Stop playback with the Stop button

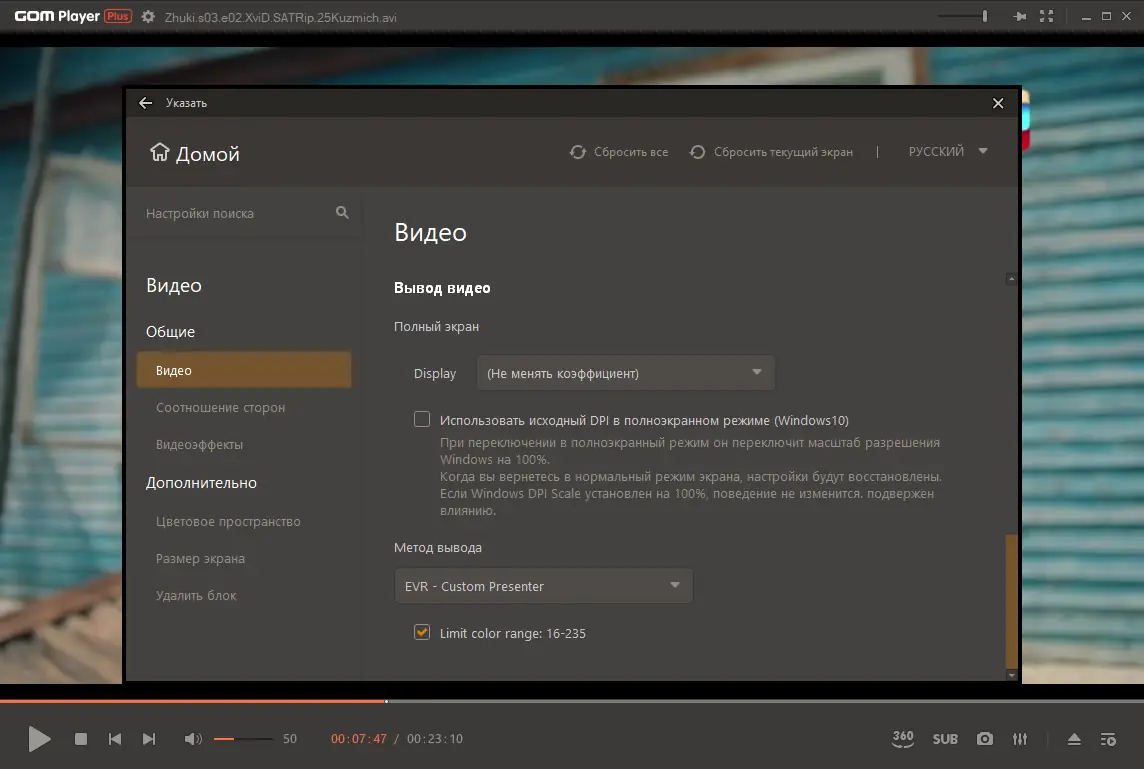[81, 739]
